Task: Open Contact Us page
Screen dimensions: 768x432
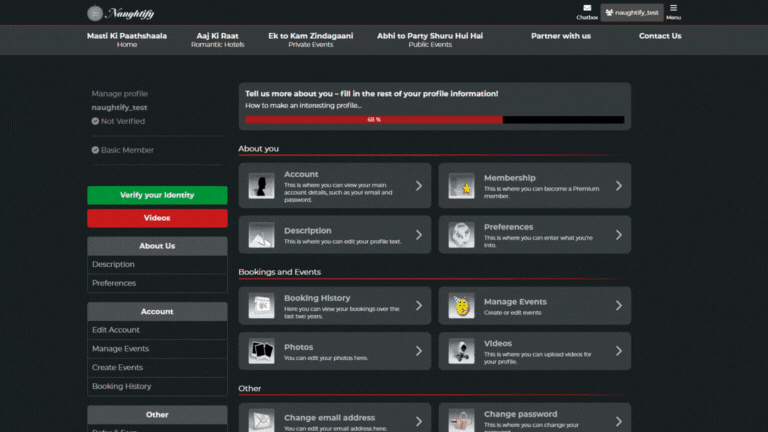Action: point(660,36)
